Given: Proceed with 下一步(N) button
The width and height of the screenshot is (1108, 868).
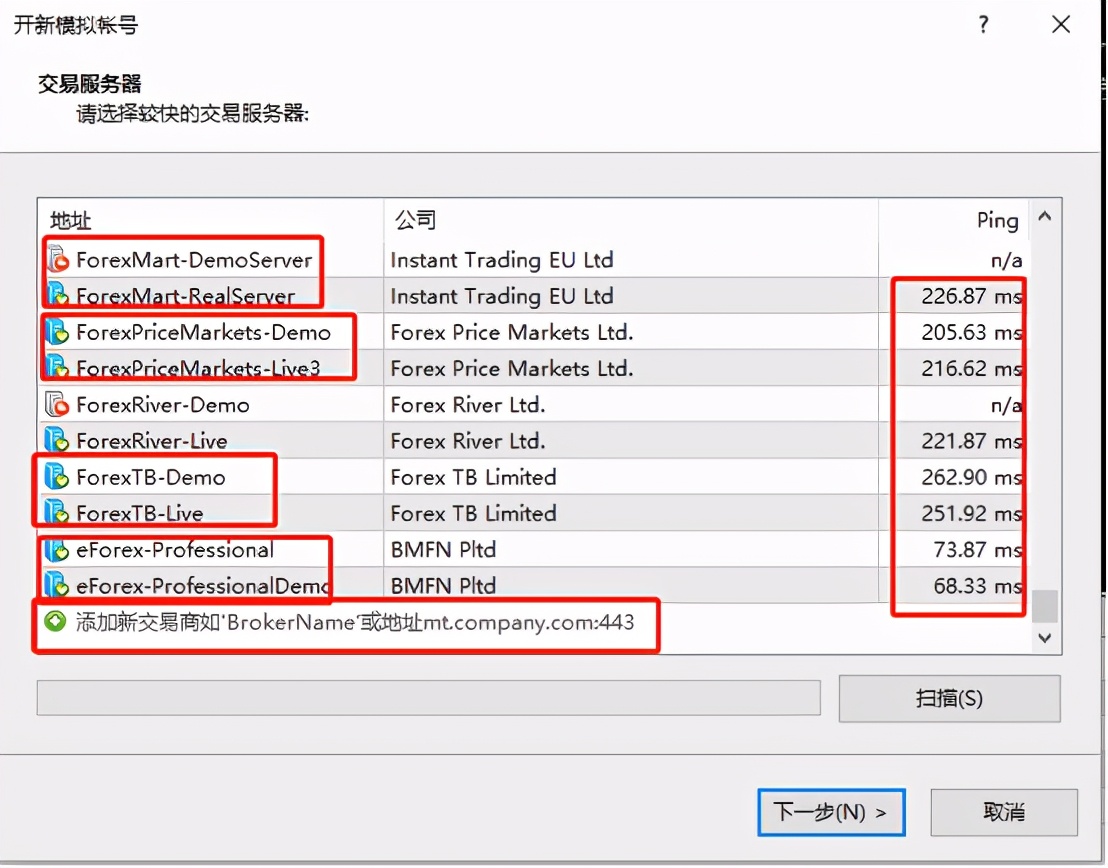Looking at the screenshot, I should 831,812.
